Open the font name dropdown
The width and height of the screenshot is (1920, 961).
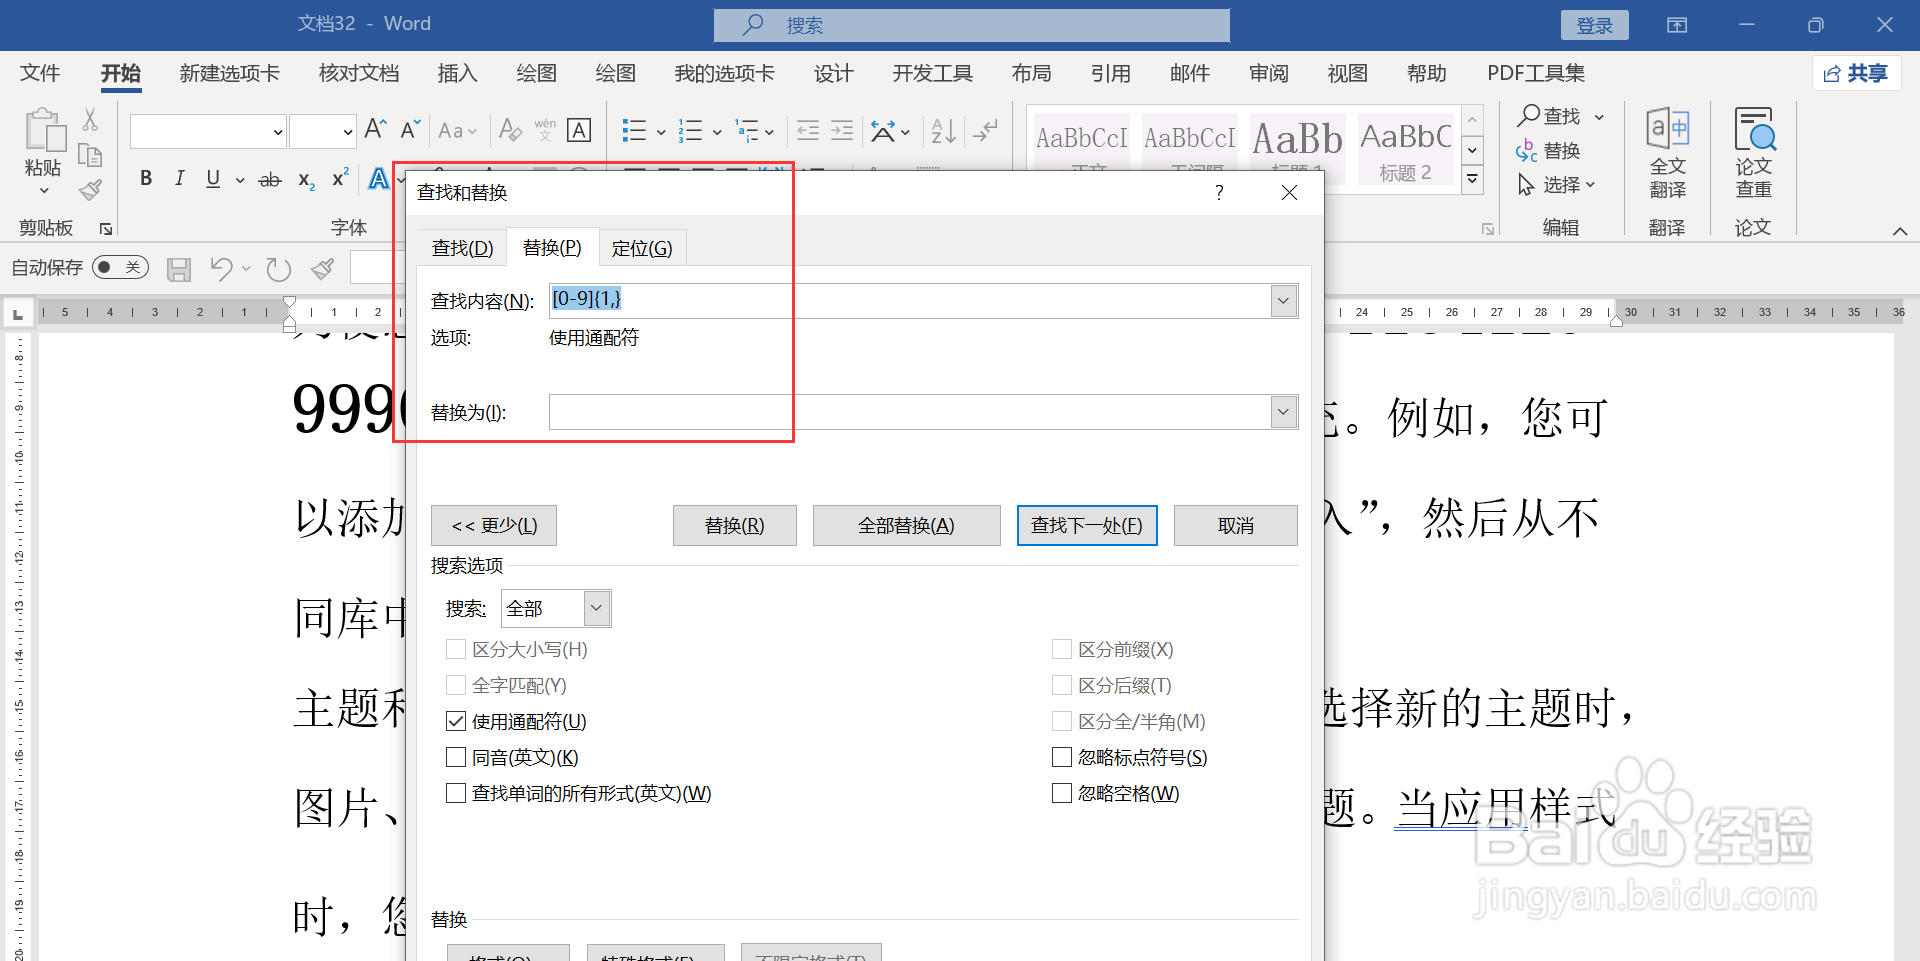tap(278, 131)
